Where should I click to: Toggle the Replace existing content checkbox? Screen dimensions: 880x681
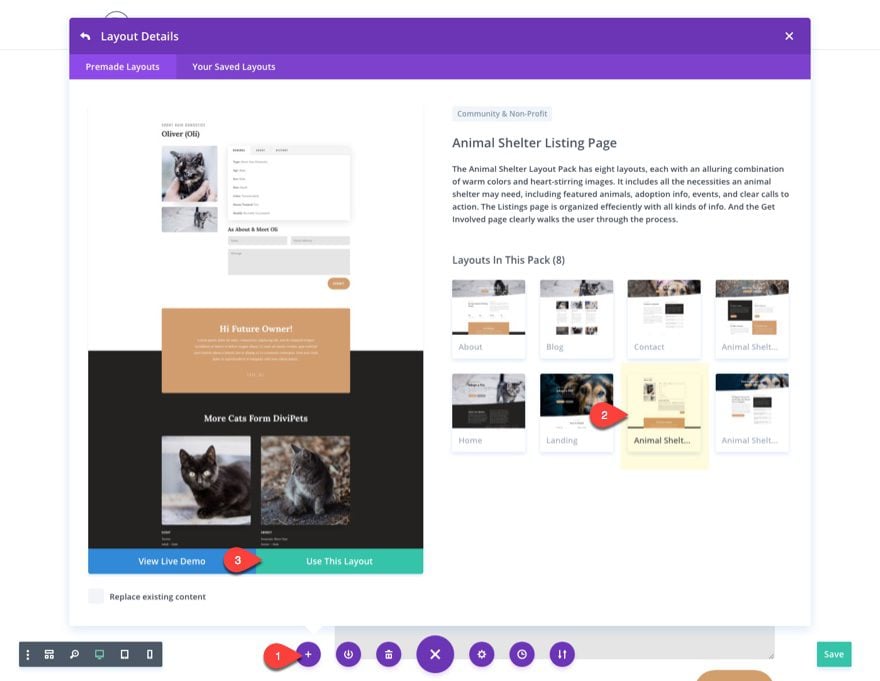[96, 596]
